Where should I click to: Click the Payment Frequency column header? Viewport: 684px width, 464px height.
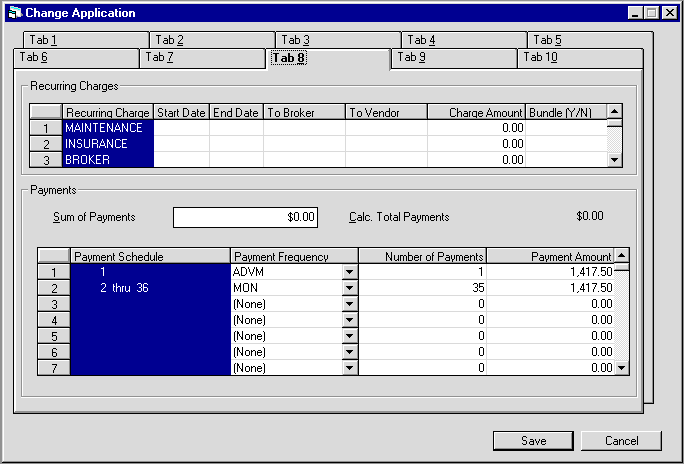tap(294, 256)
